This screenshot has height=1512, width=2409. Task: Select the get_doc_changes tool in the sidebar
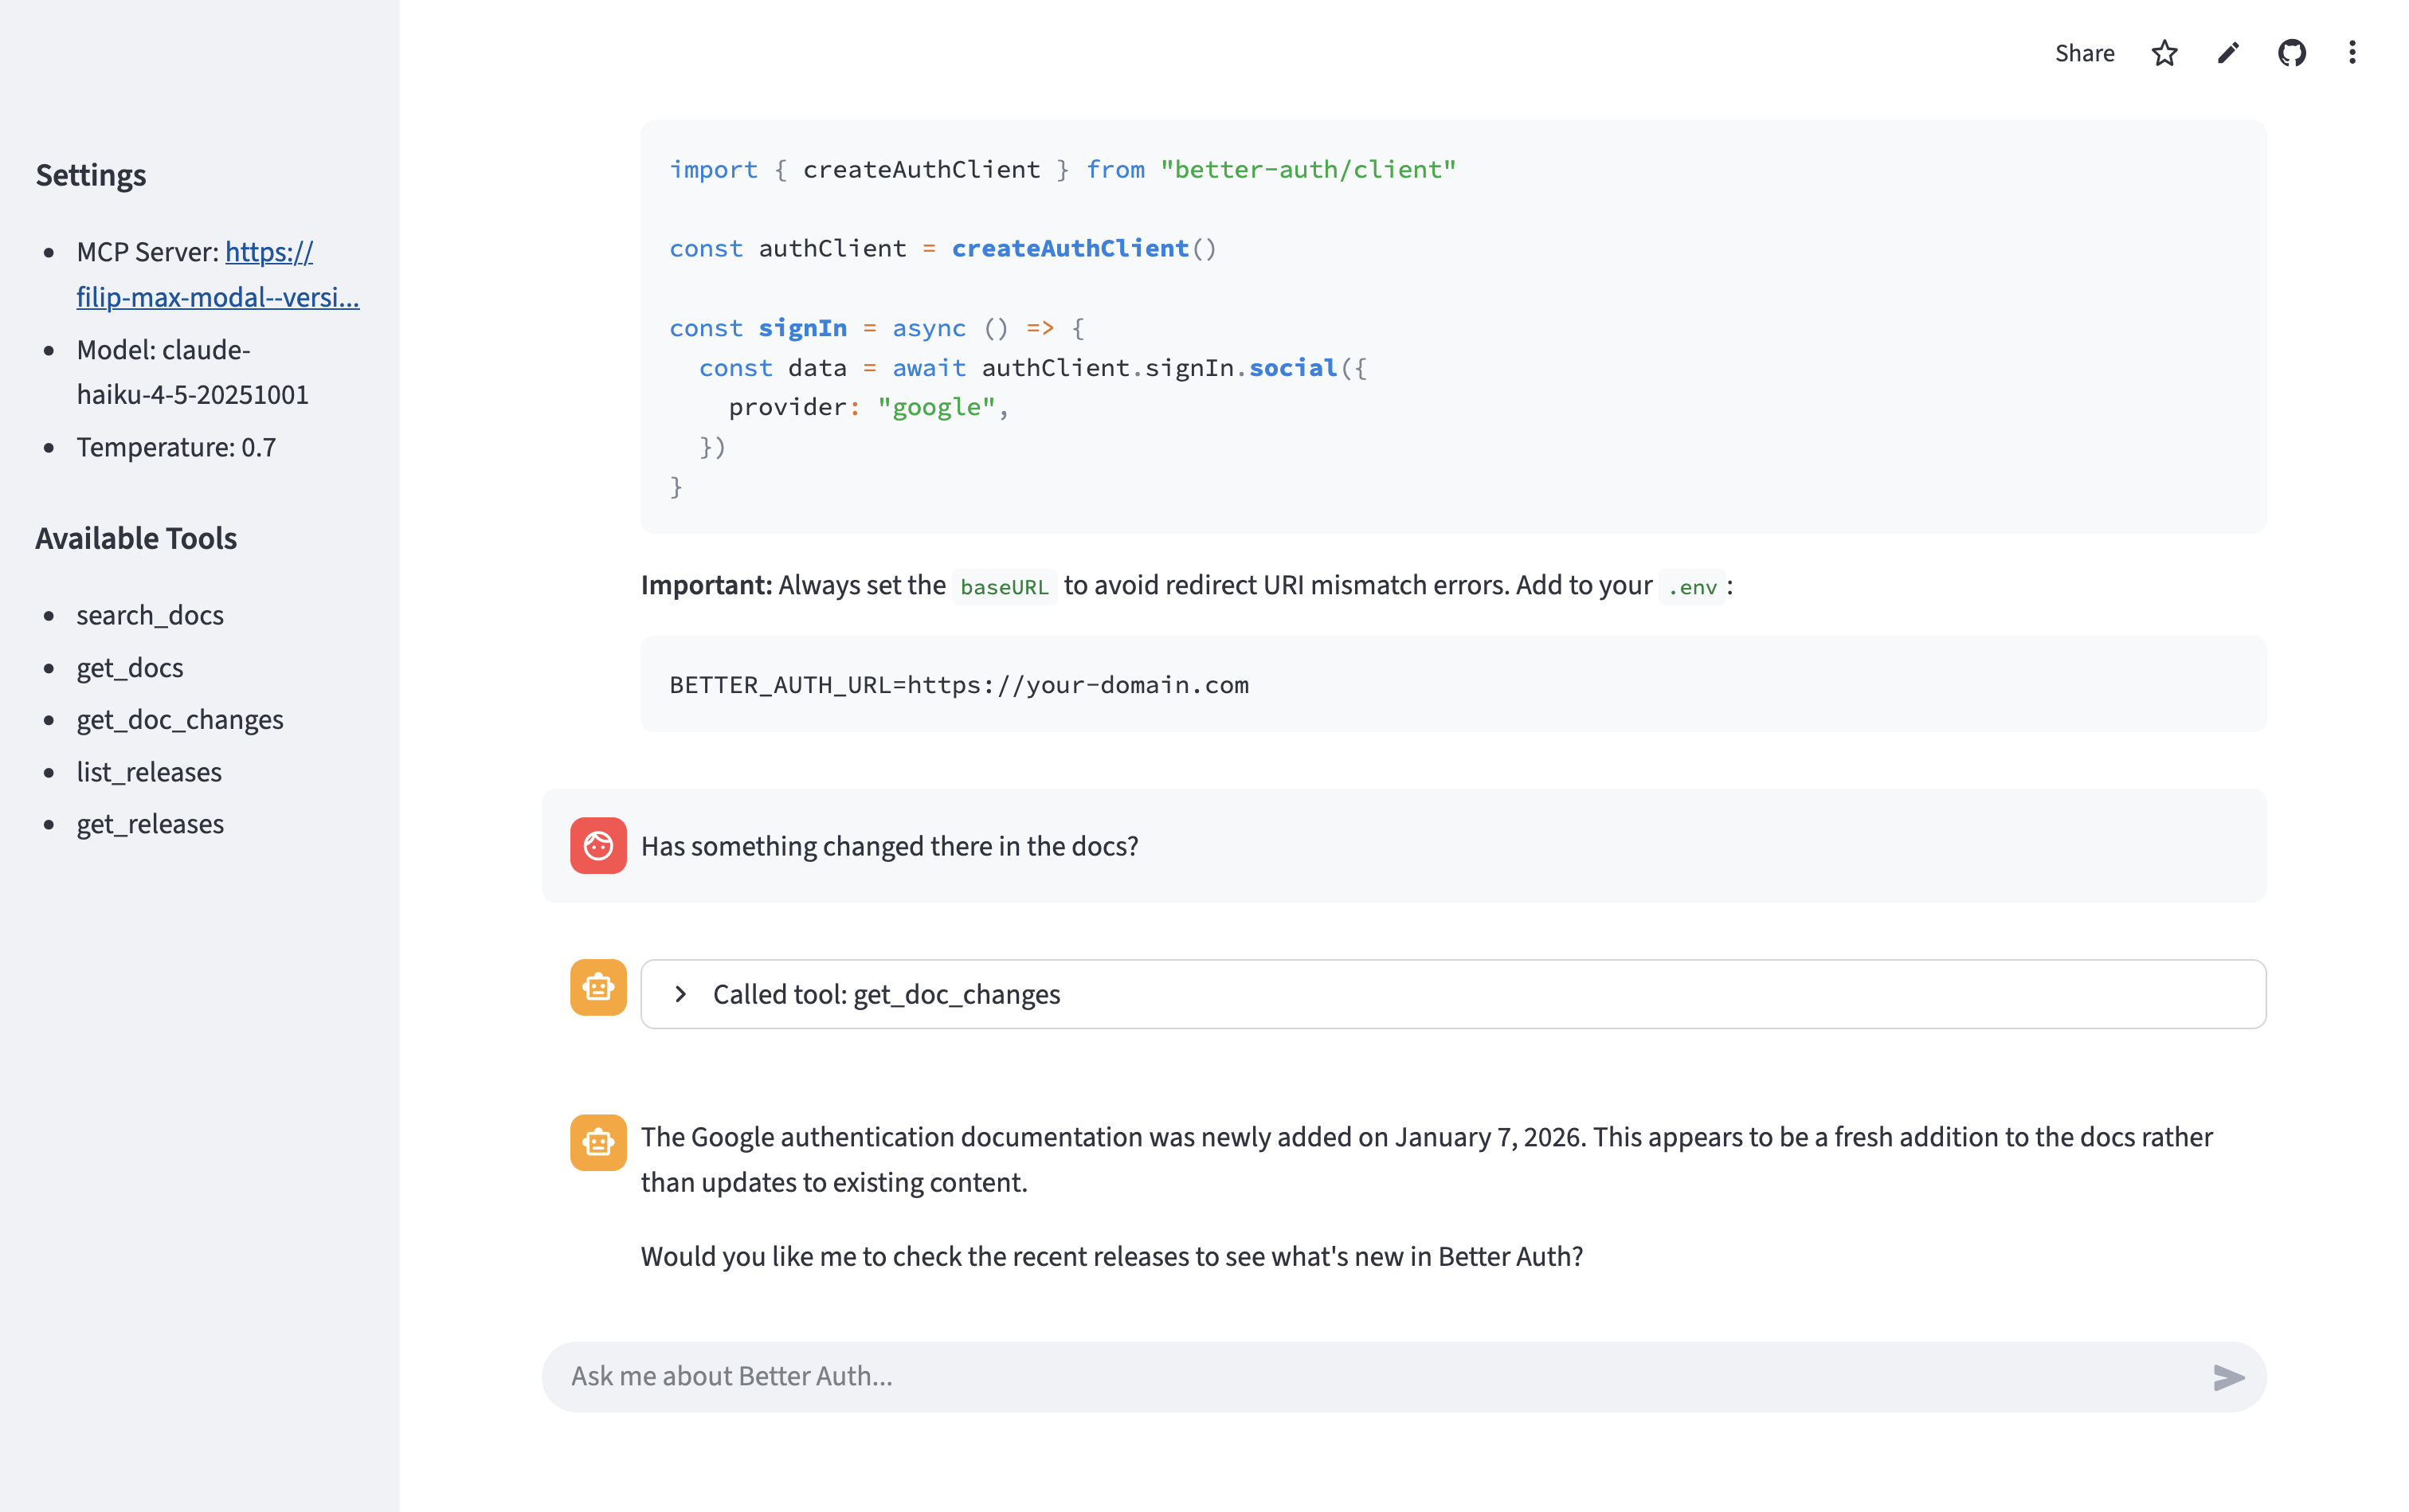click(x=180, y=719)
